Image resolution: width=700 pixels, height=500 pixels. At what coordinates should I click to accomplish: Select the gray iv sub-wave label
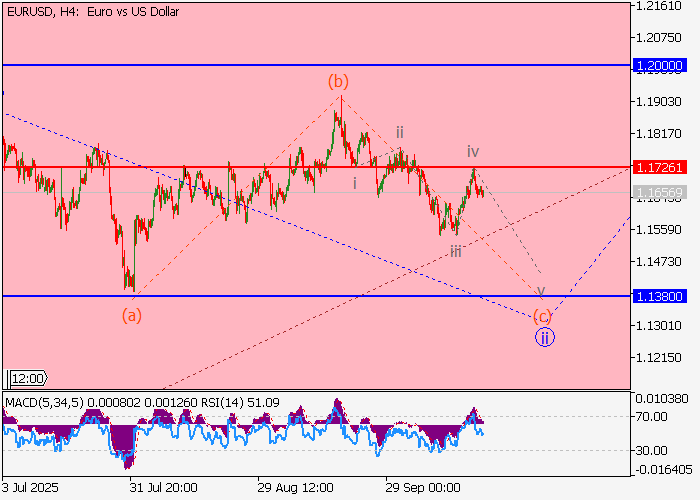coord(473,152)
